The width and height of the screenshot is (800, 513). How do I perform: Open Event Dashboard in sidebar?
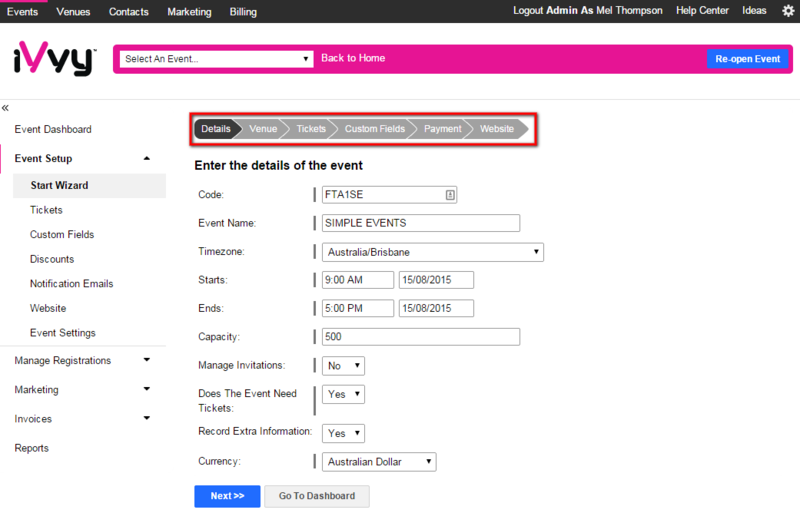pyautogui.click(x=53, y=130)
